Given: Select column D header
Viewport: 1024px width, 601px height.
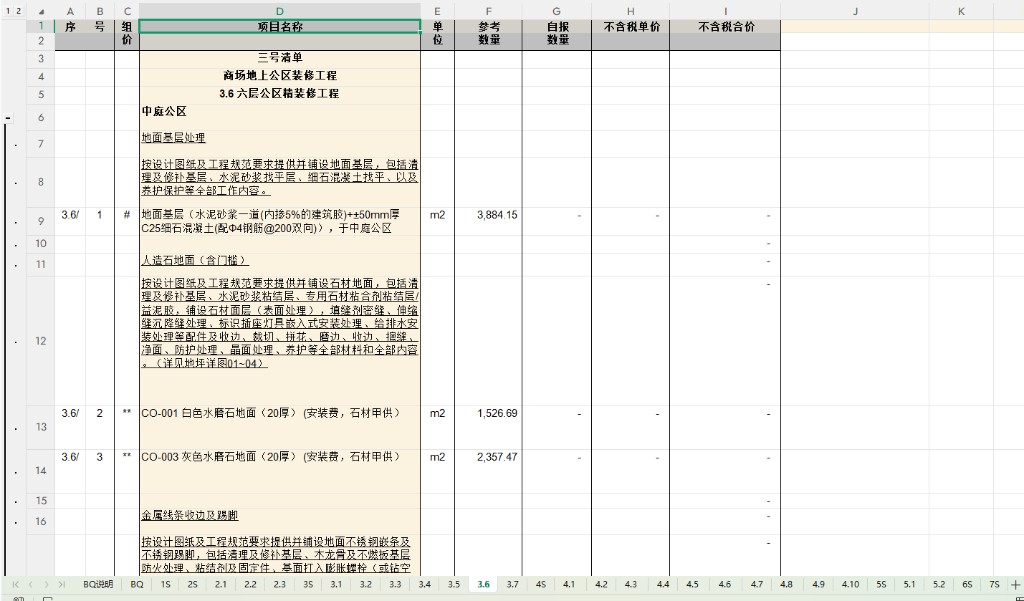Looking at the screenshot, I should (280, 12).
